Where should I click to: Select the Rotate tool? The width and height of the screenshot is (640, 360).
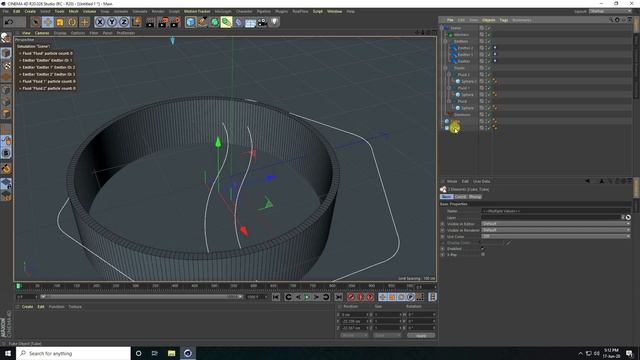tap(72, 22)
